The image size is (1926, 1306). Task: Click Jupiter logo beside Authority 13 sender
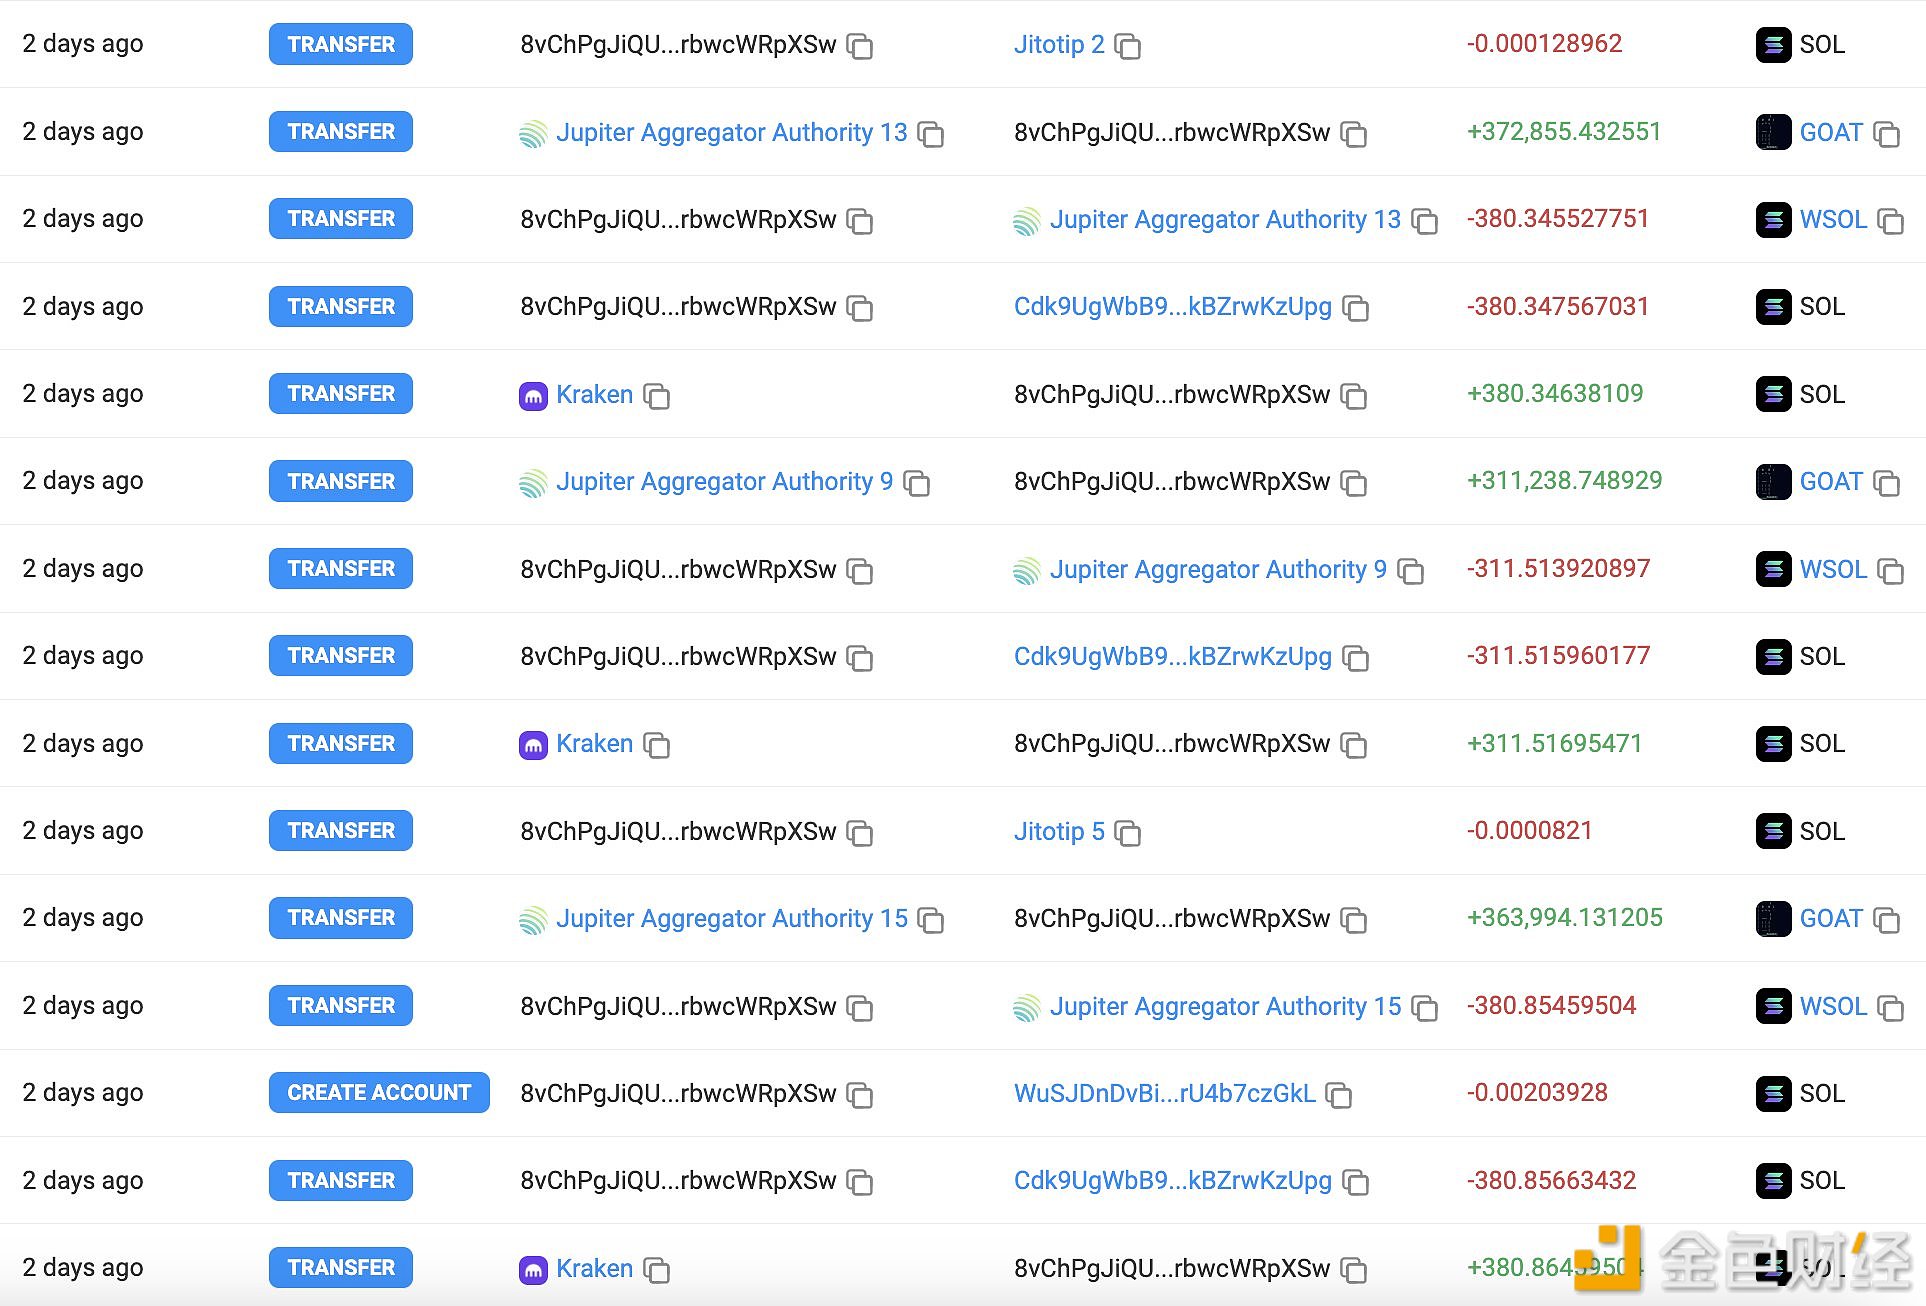tap(533, 134)
